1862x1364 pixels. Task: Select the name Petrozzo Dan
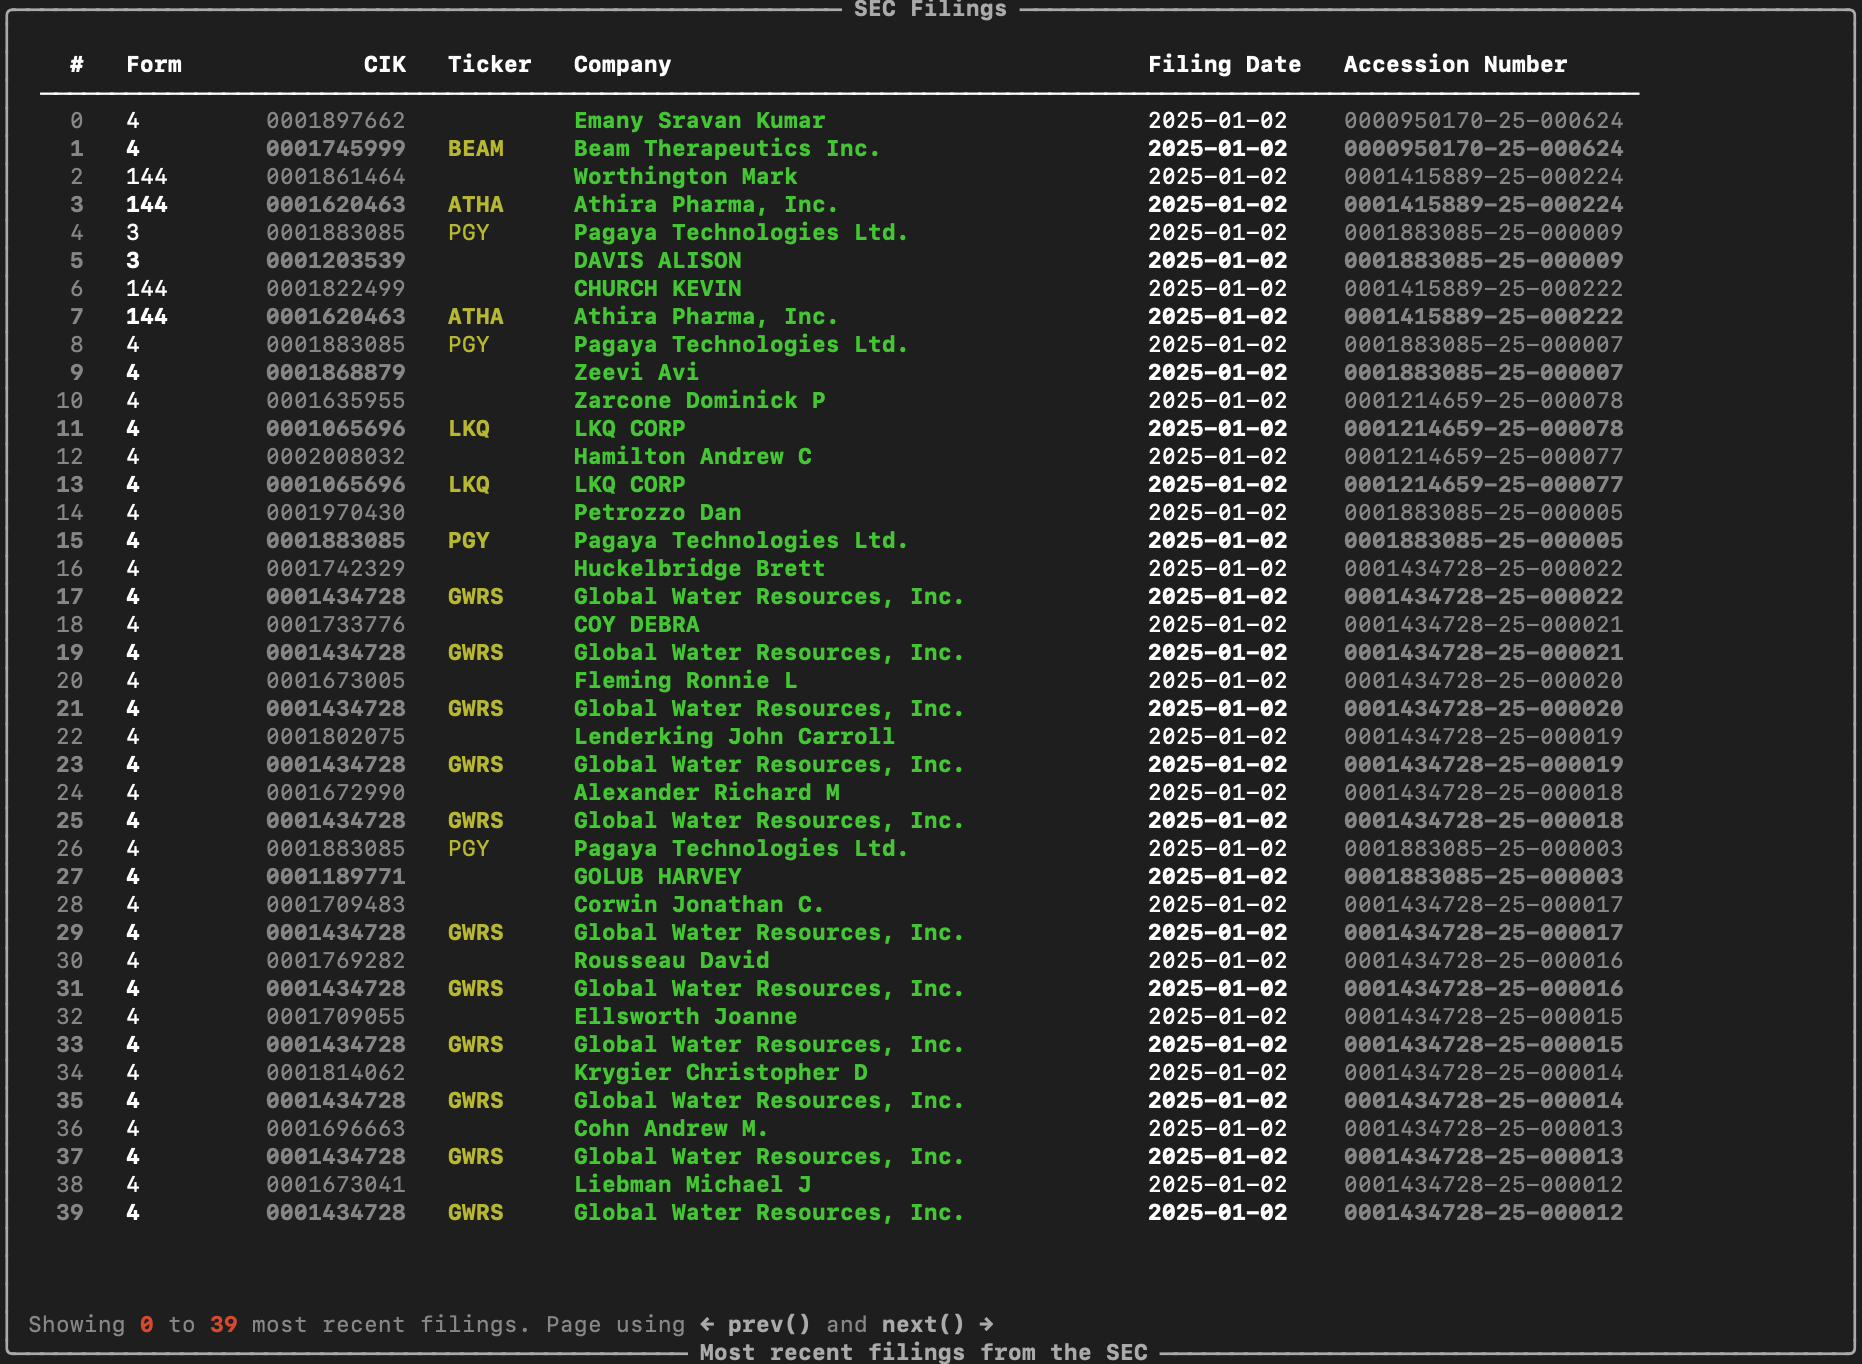click(x=657, y=512)
